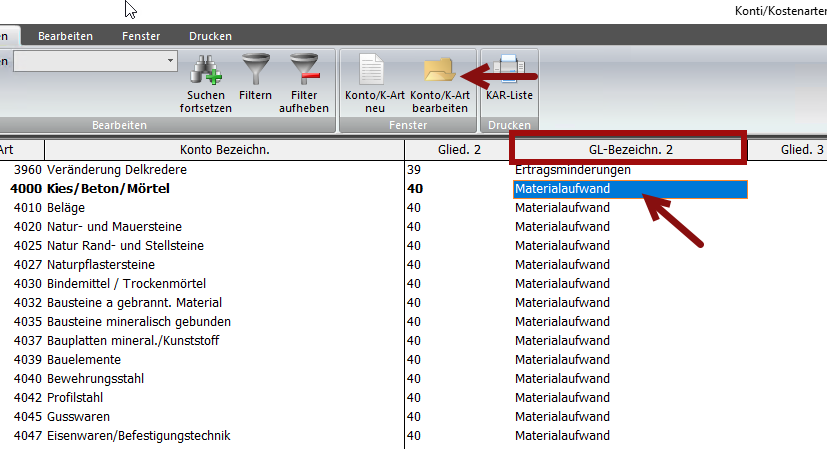Sort by Konto Bezeichn. column header
The height and width of the screenshot is (449, 827).
[225, 150]
